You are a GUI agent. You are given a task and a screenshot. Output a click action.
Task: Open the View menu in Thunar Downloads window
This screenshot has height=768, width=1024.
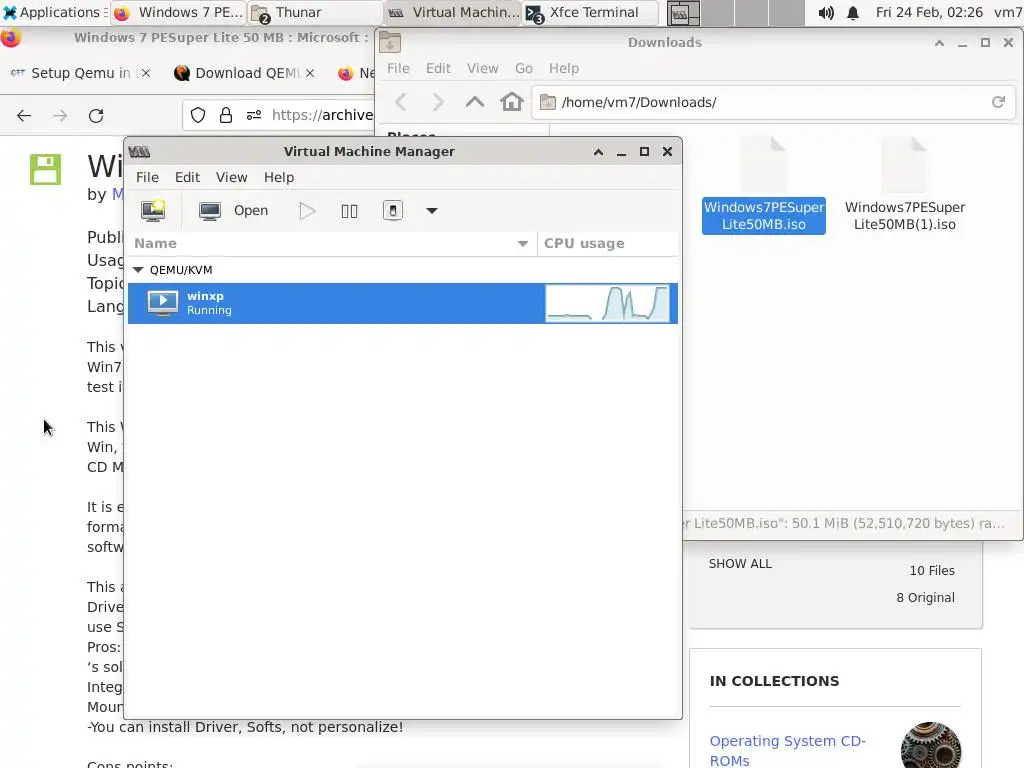coord(483,68)
